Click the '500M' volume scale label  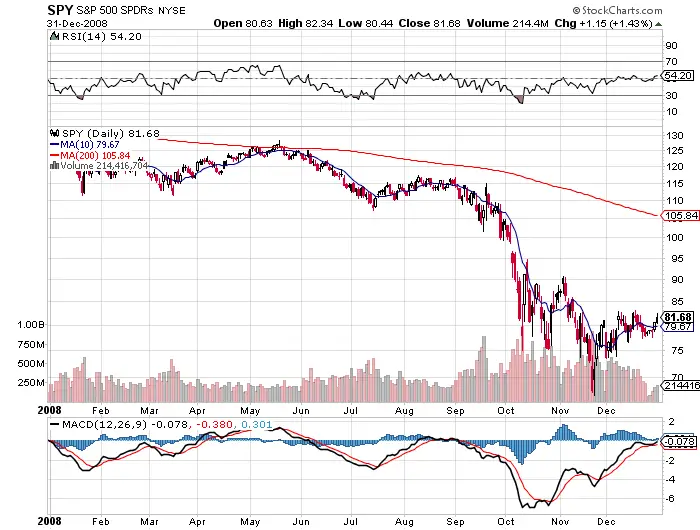click(31, 363)
